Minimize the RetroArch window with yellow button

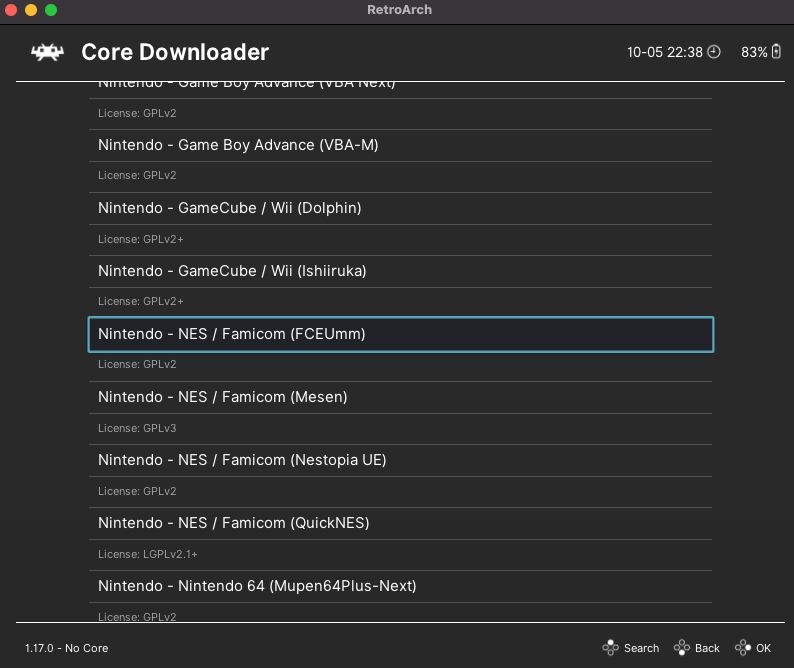pos(31,10)
